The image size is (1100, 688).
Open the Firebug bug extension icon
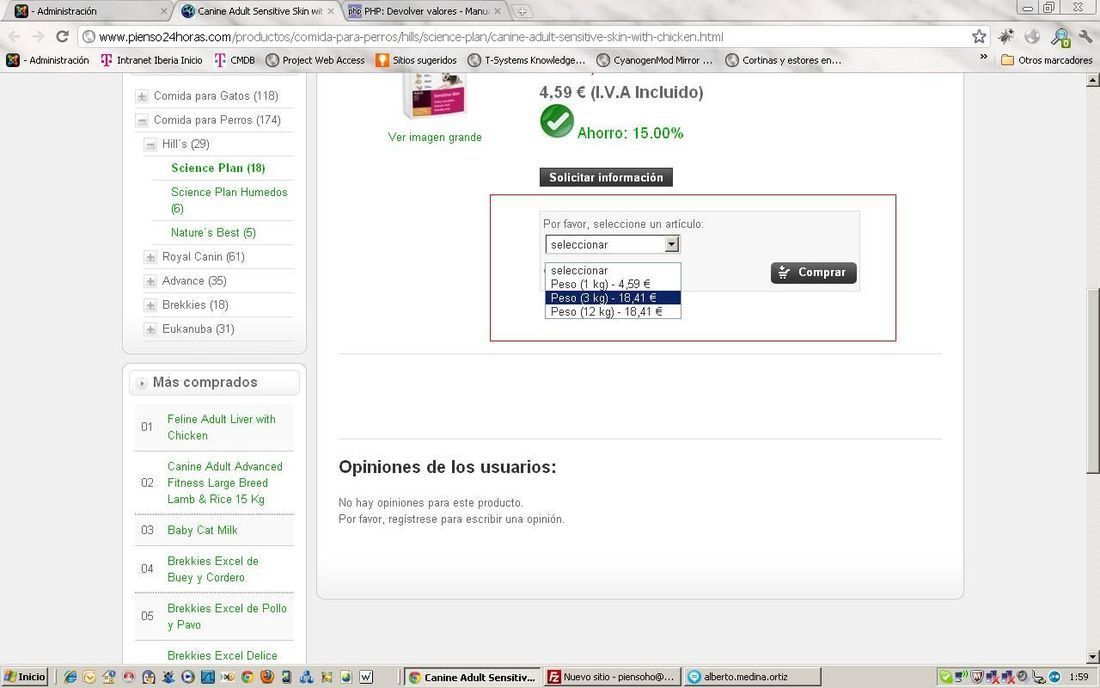[1006, 36]
